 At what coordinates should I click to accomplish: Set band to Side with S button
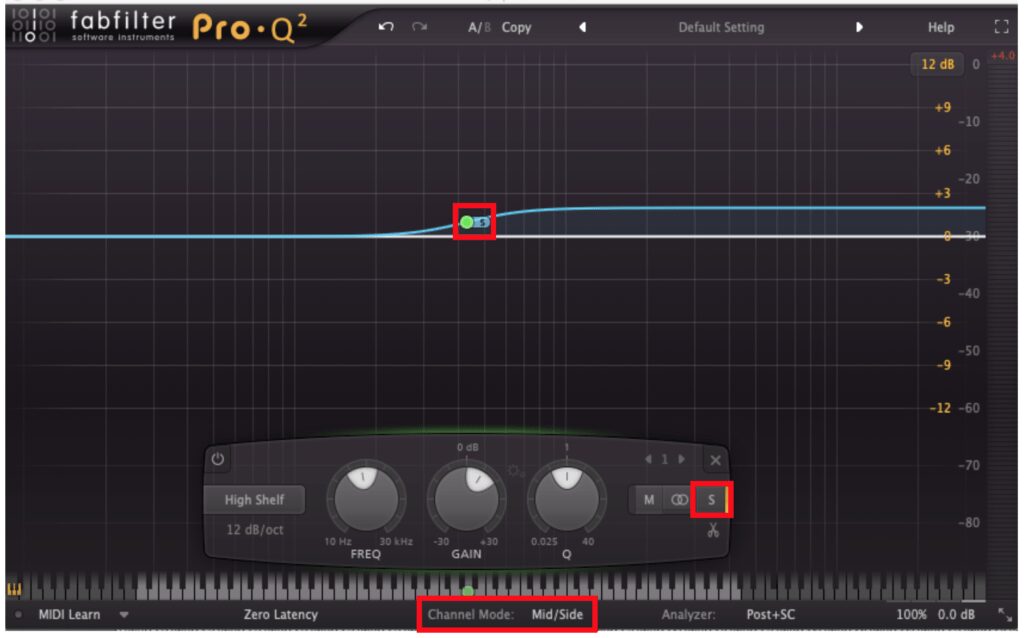(711, 500)
